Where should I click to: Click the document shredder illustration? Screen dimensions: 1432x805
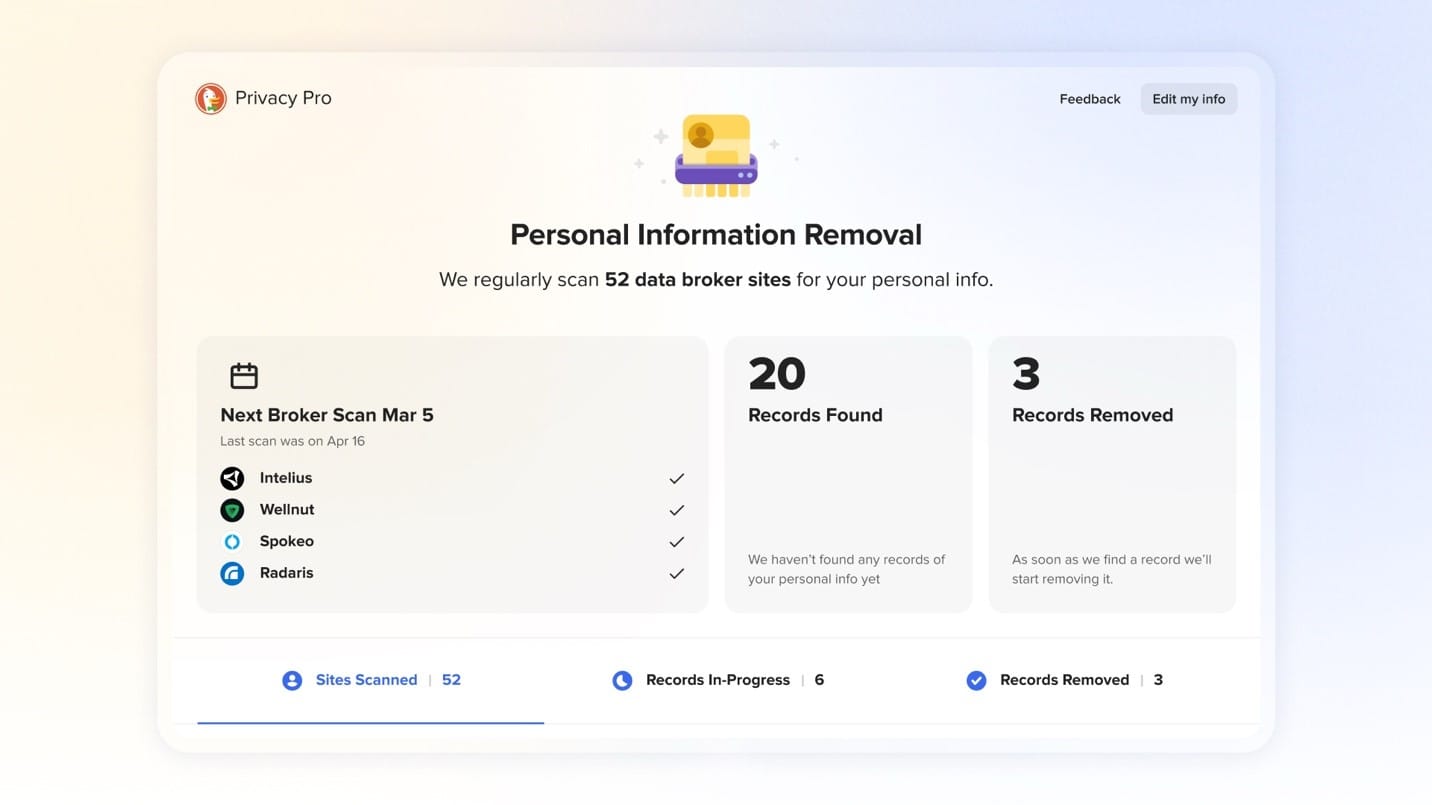716,155
